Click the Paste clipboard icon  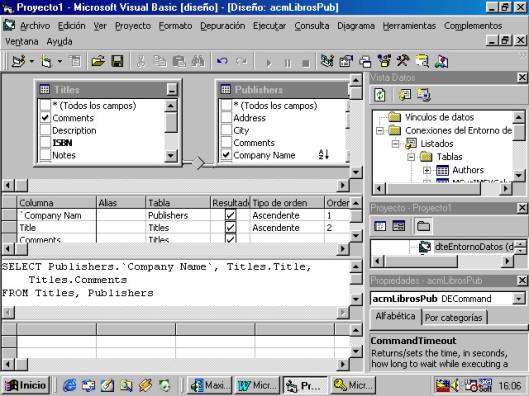[179, 61]
